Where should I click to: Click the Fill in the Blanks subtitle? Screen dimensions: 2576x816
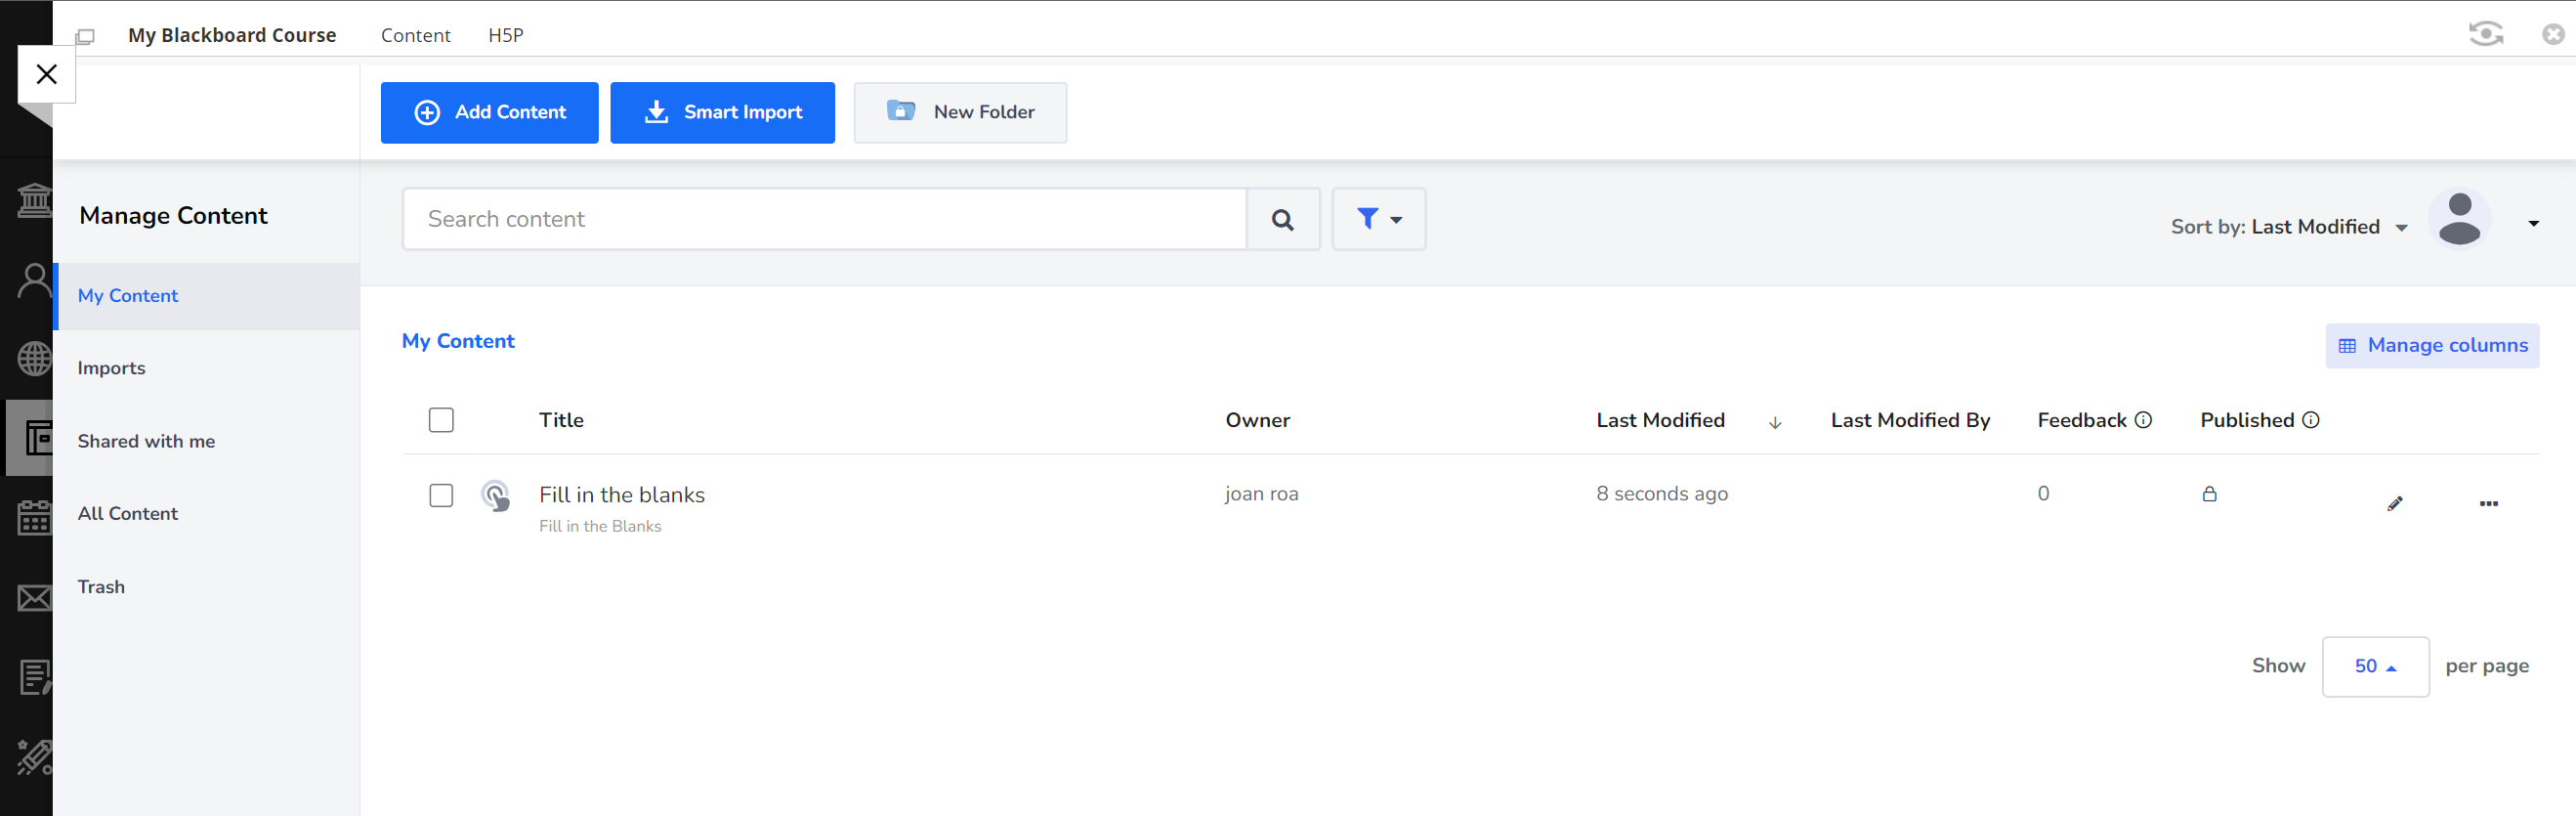click(600, 526)
